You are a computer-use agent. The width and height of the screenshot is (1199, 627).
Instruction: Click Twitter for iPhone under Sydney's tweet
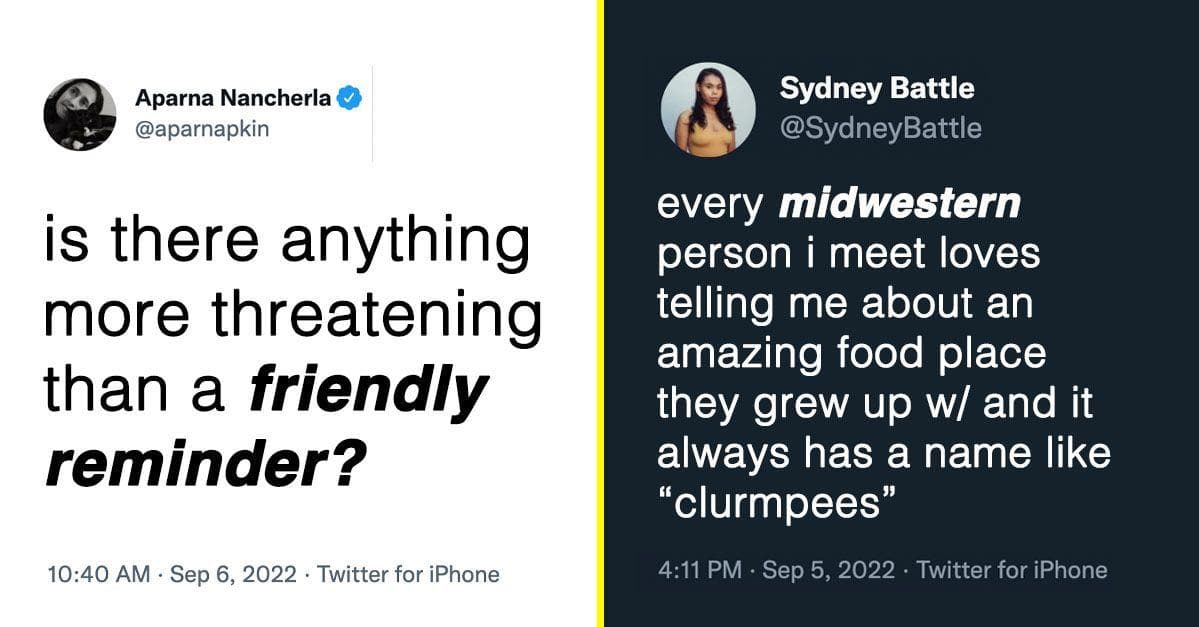(x=1011, y=570)
